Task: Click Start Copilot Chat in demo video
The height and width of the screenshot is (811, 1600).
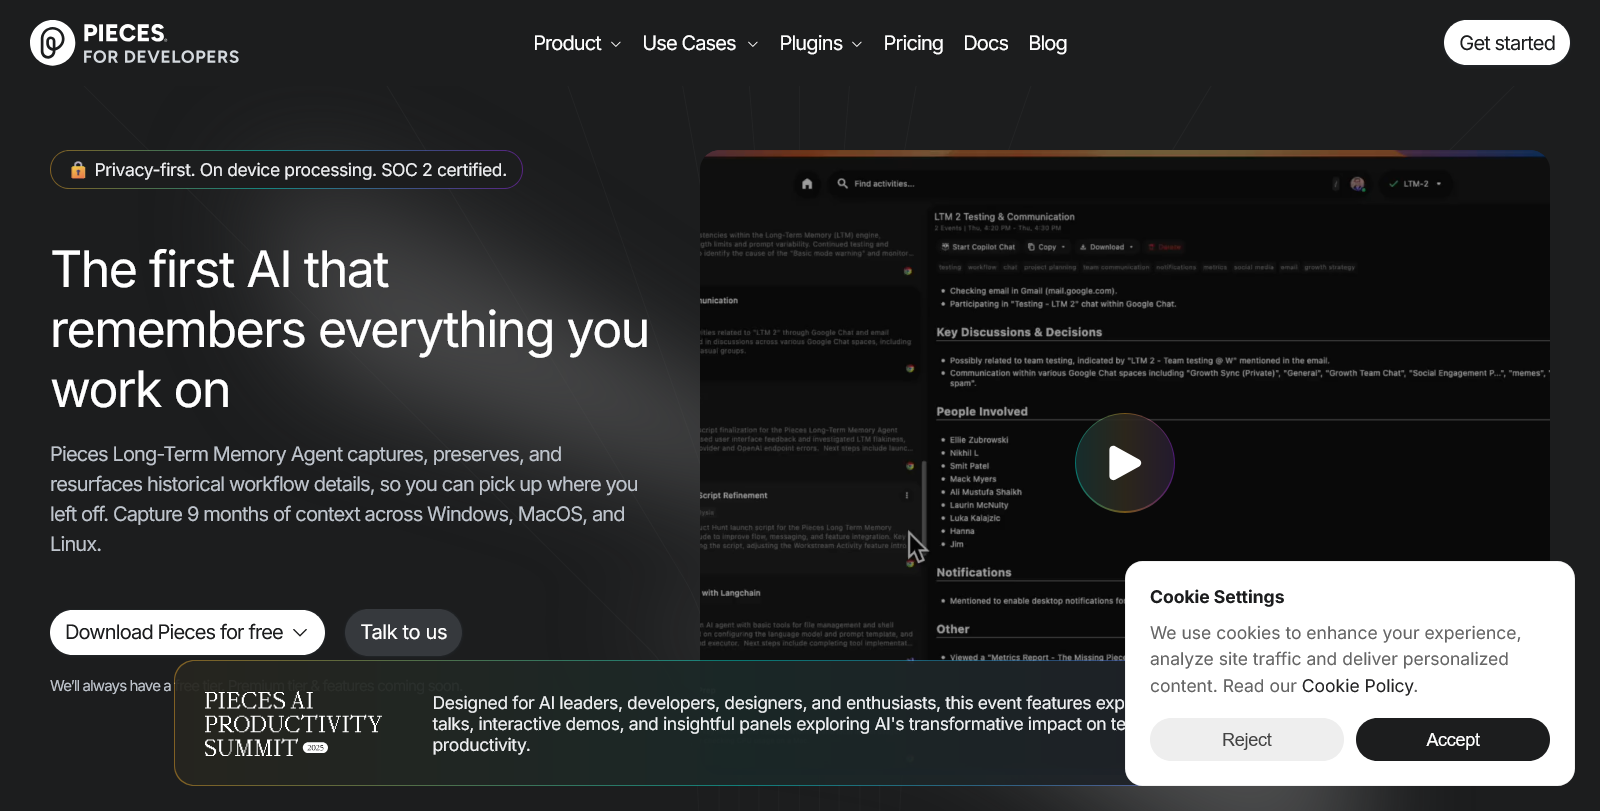Action: (977, 247)
